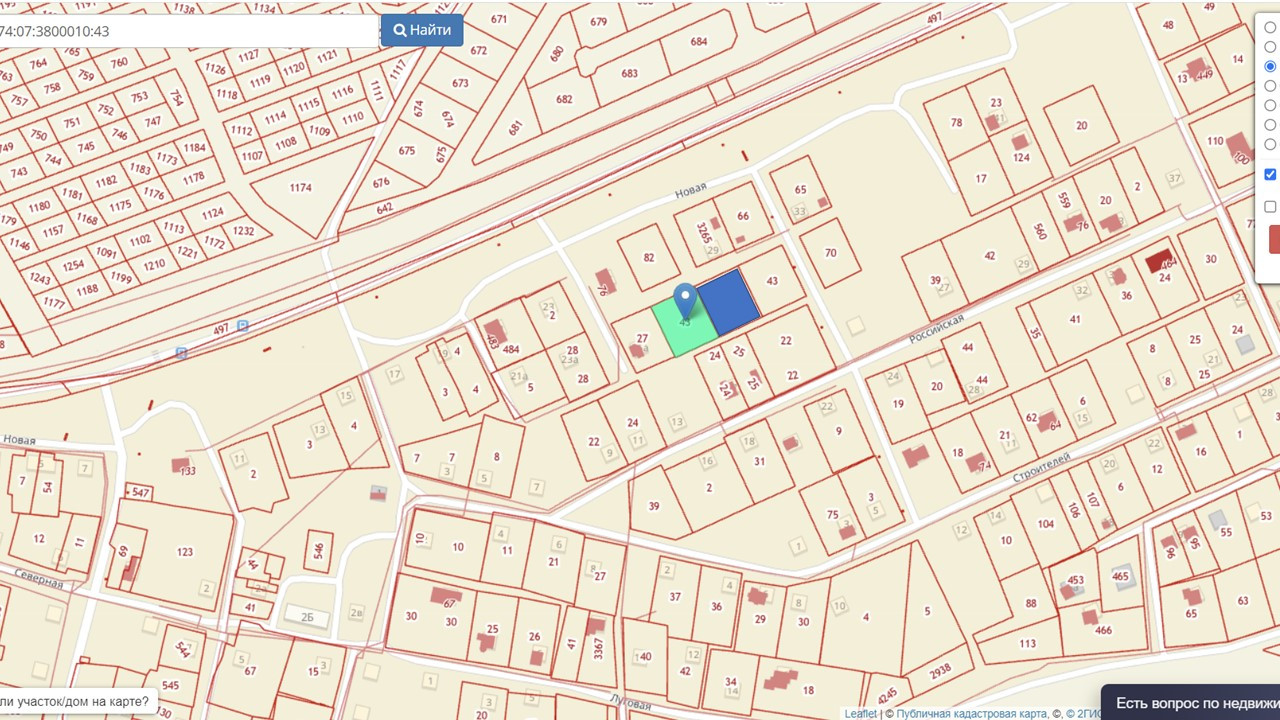Select the blue highlighted parcel
This screenshot has height=720, width=1280.
[x=728, y=302]
